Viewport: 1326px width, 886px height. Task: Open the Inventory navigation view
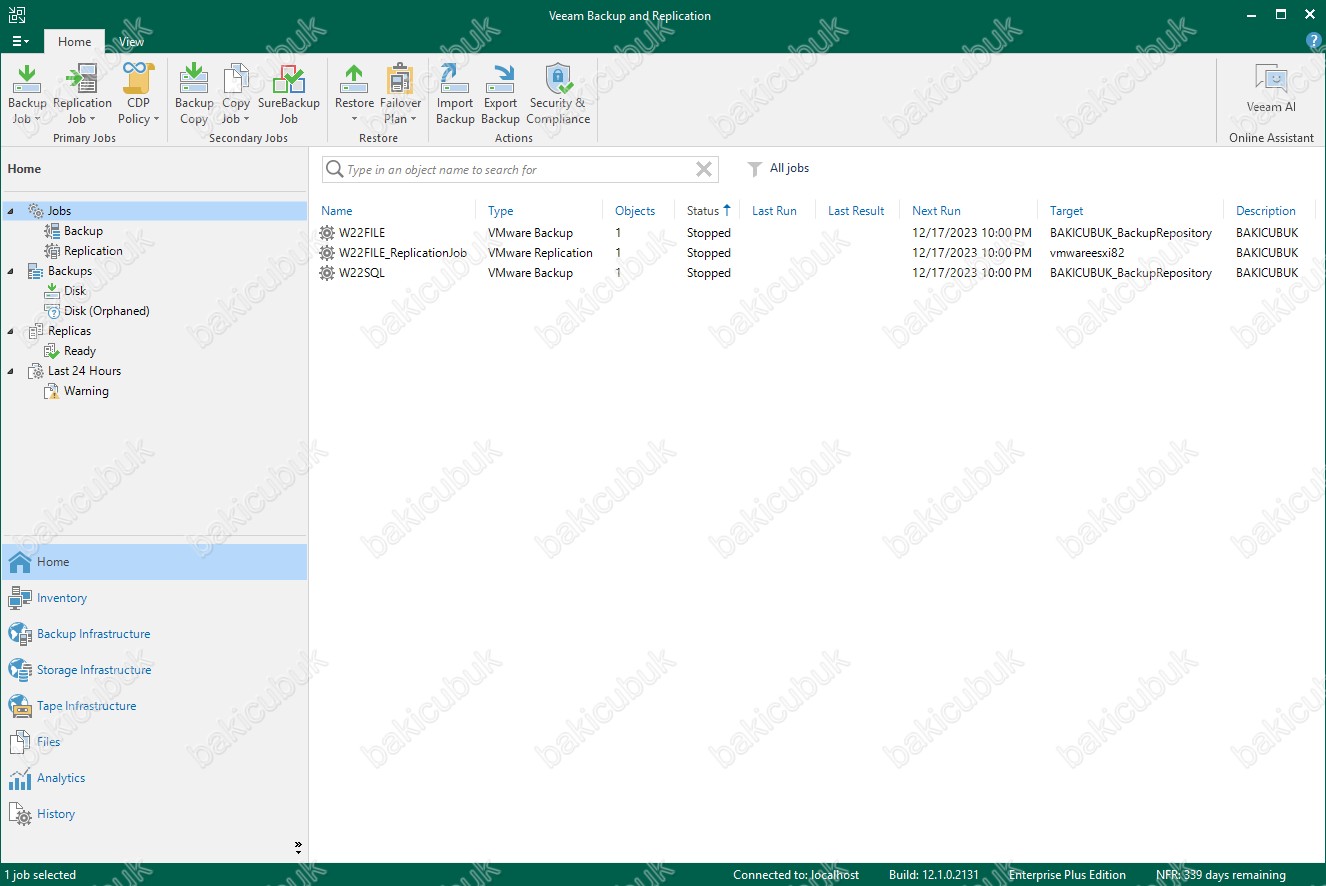click(154, 598)
